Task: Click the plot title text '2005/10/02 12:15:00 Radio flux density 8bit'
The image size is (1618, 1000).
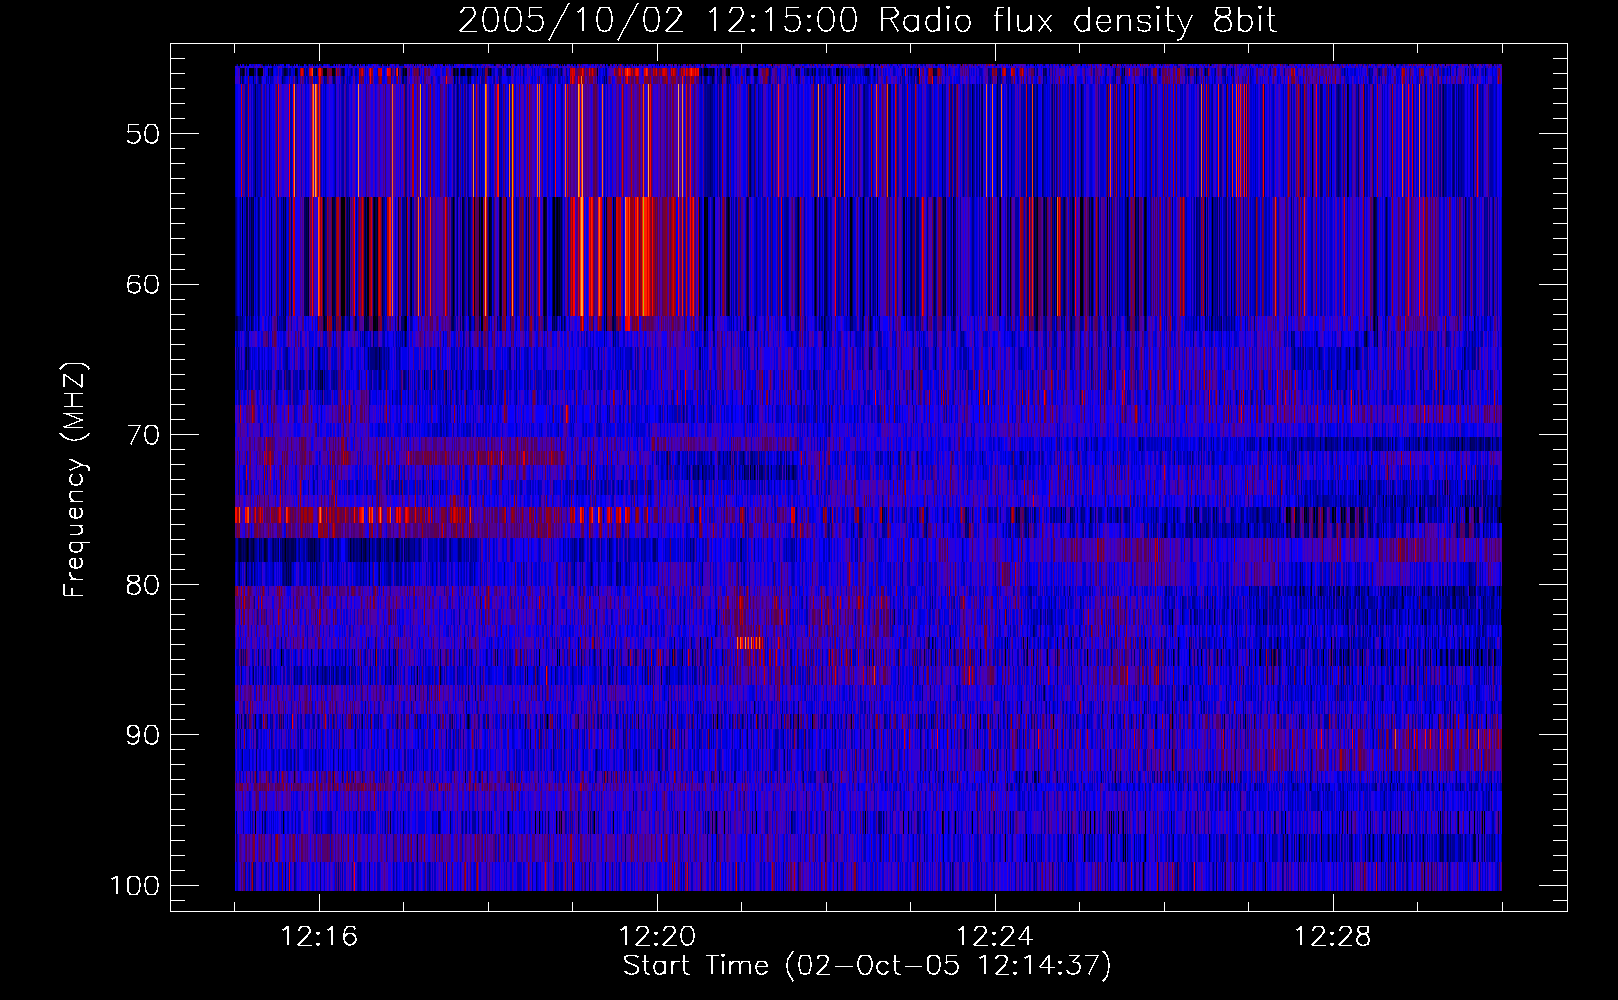Action: click(x=867, y=20)
